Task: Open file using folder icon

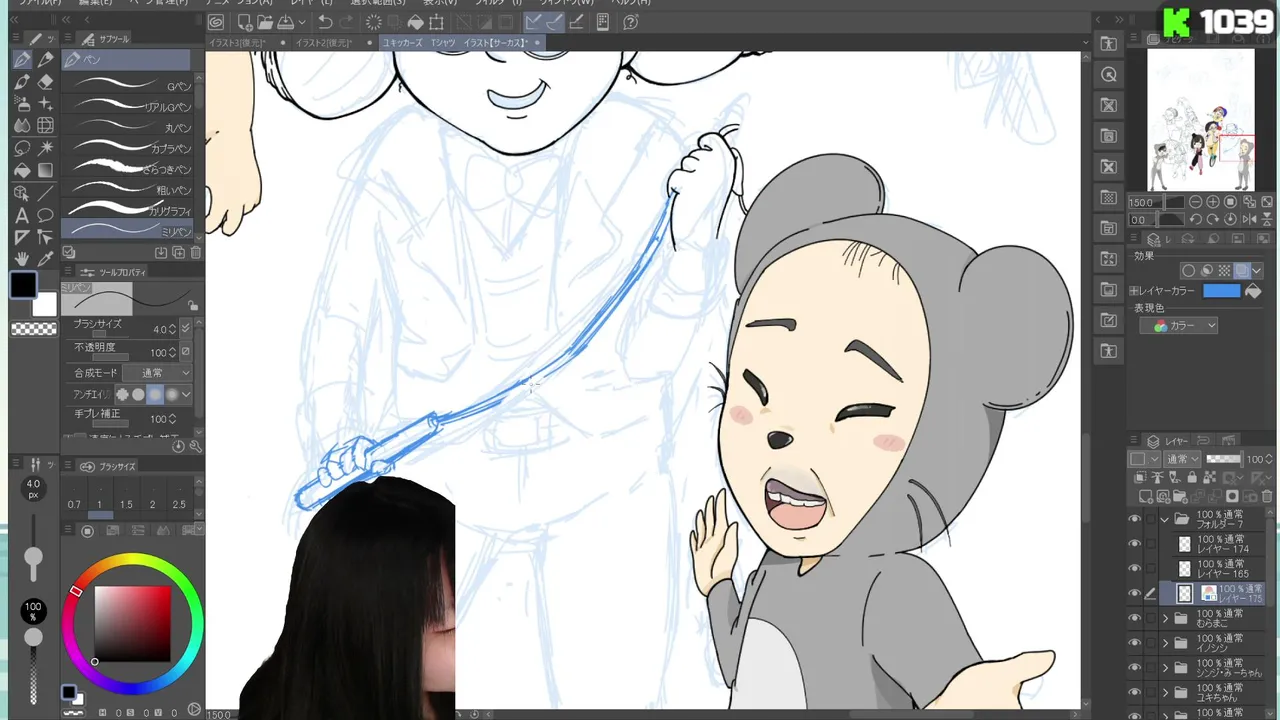Action: click(265, 22)
